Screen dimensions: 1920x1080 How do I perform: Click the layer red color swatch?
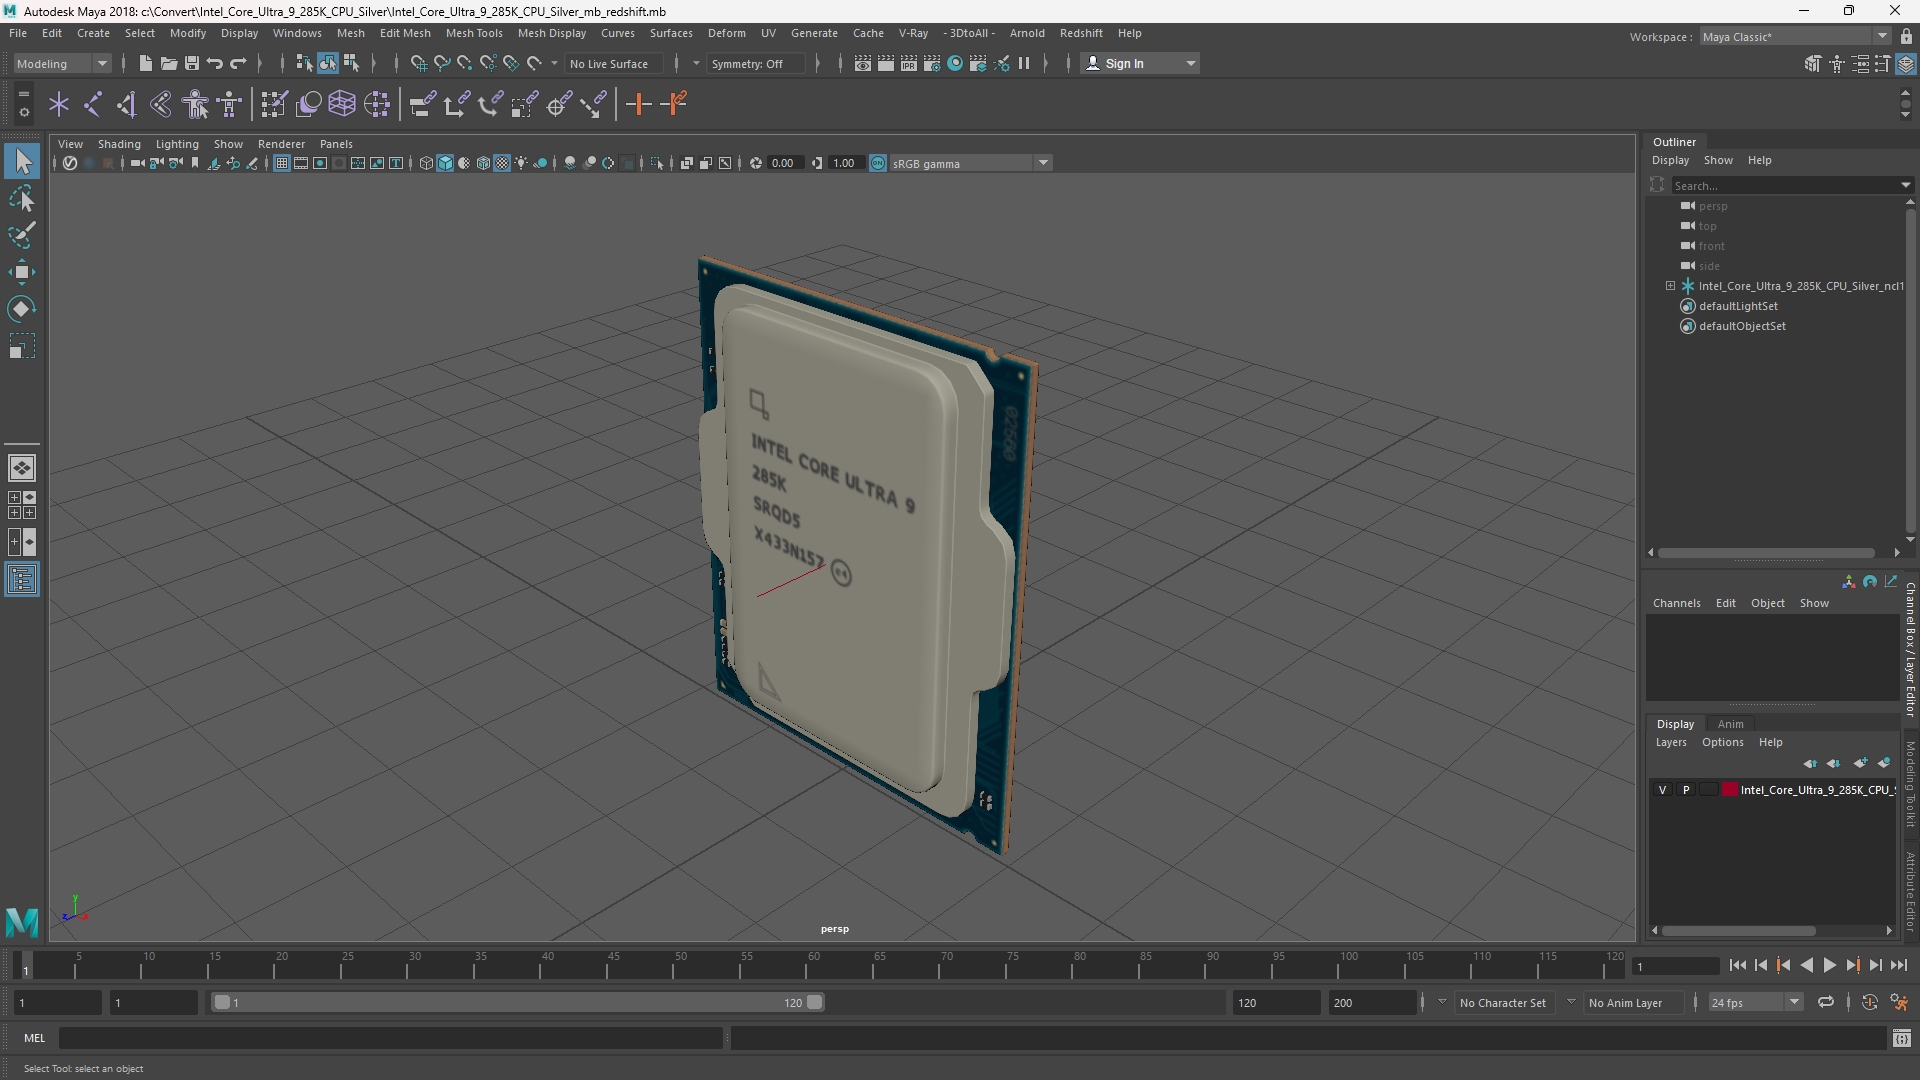[1729, 790]
